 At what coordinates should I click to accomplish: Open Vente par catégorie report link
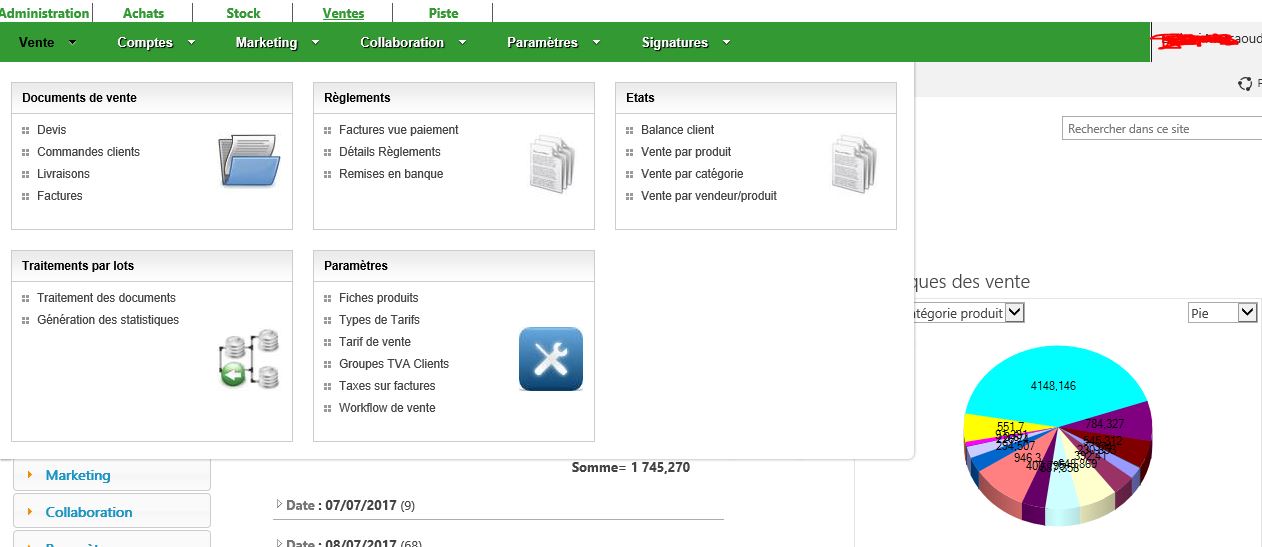pos(691,174)
